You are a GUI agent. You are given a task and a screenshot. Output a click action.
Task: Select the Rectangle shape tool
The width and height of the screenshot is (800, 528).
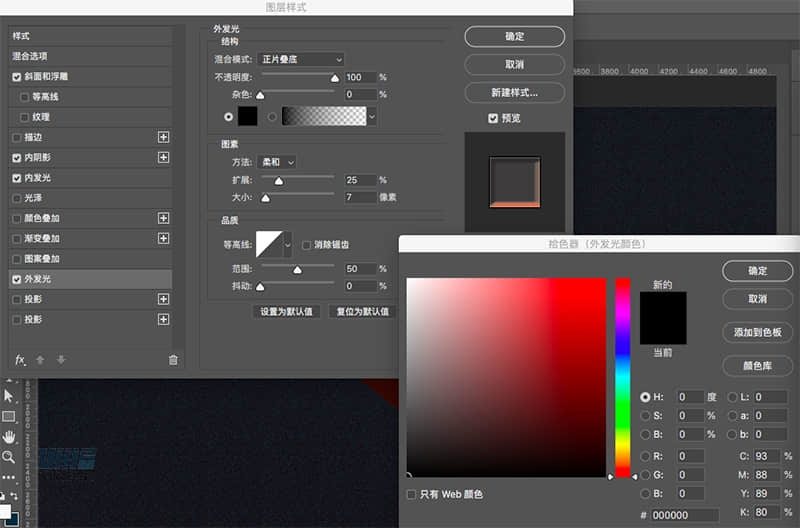[9, 416]
